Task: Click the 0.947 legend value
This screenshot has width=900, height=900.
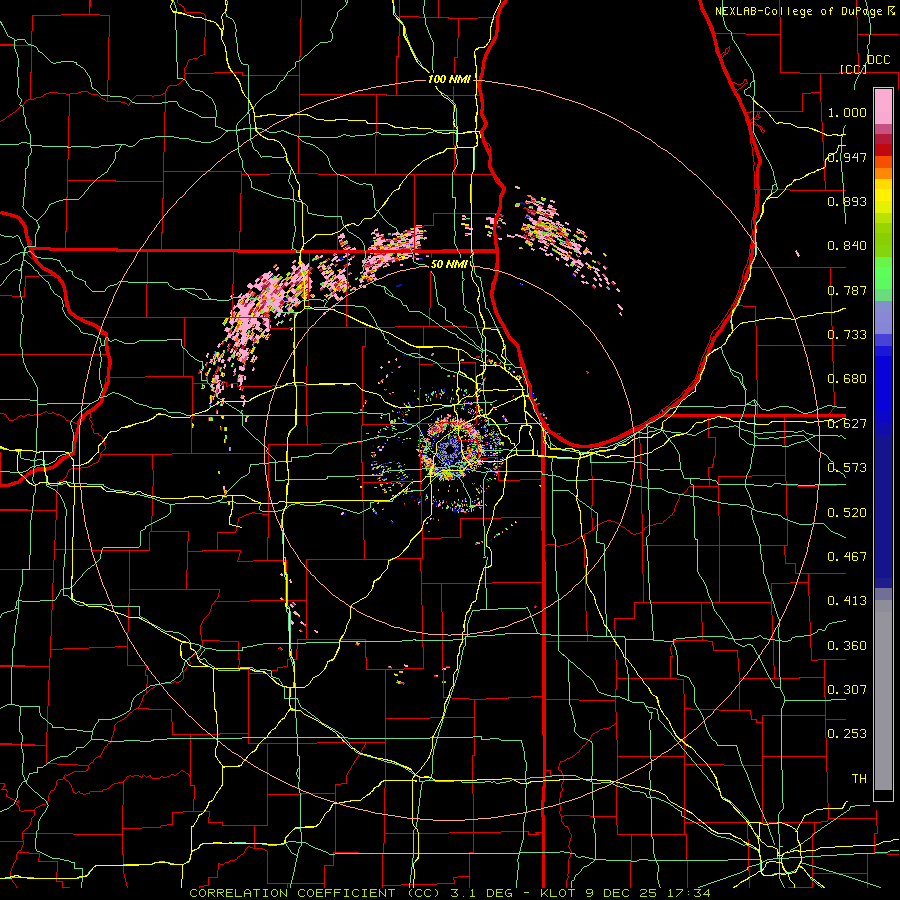Action: pyautogui.click(x=847, y=157)
